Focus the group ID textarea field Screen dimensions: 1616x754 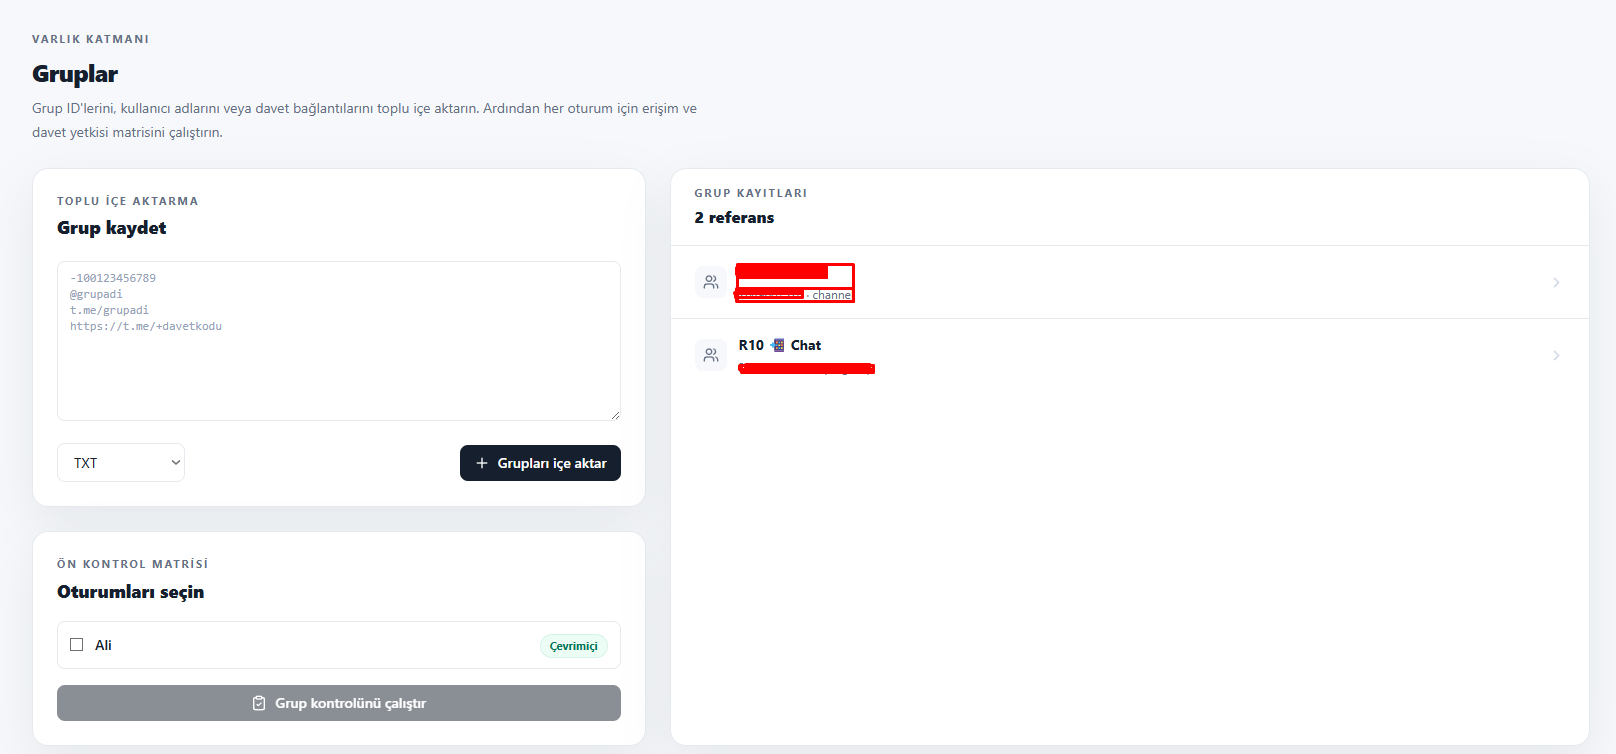pos(339,341)
